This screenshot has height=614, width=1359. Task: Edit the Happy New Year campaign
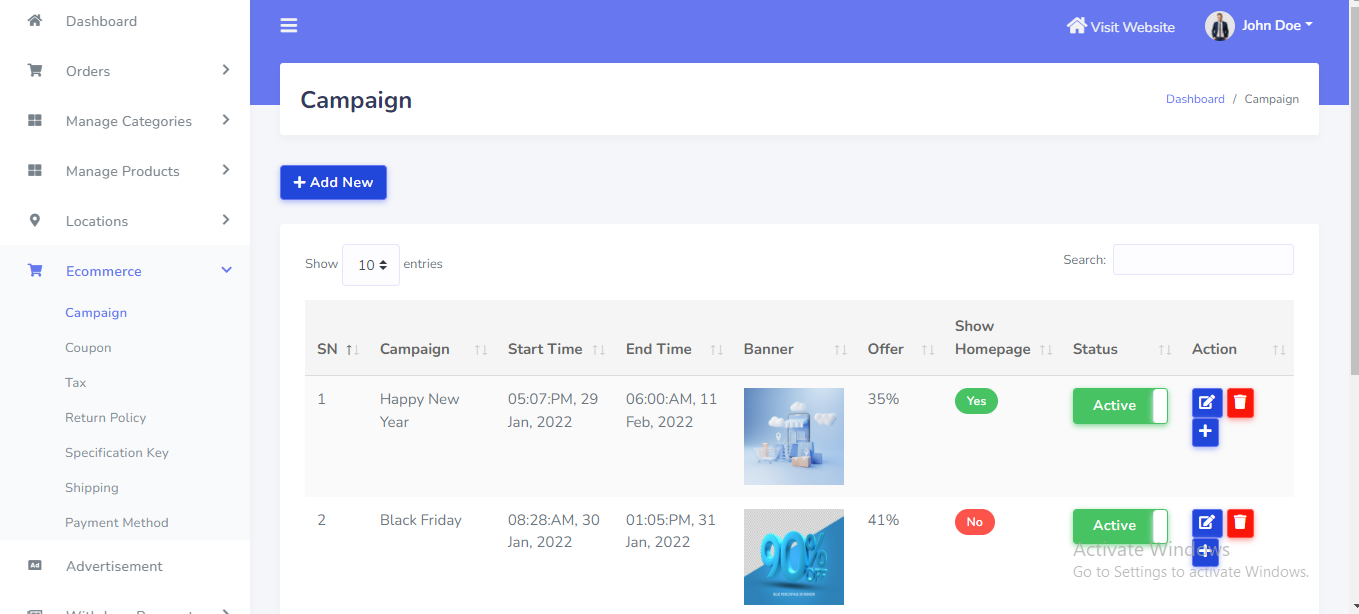pos(1207,403)
